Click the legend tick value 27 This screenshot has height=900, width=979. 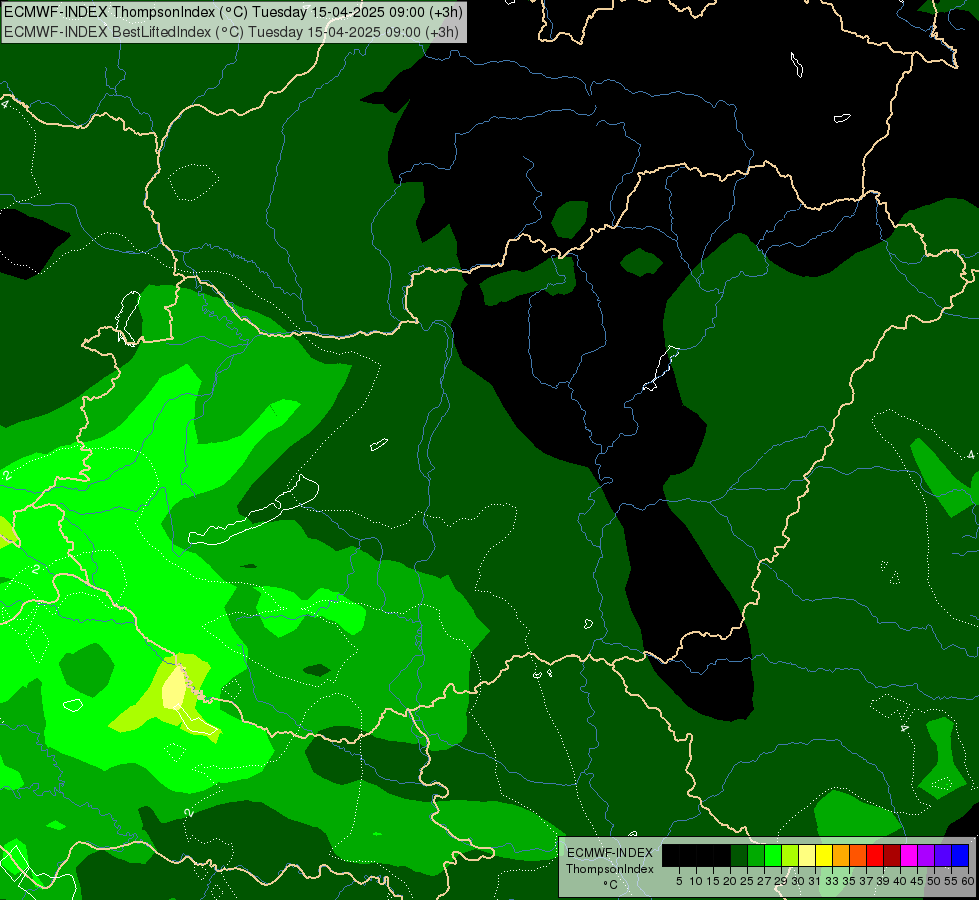tap(764, 881)
